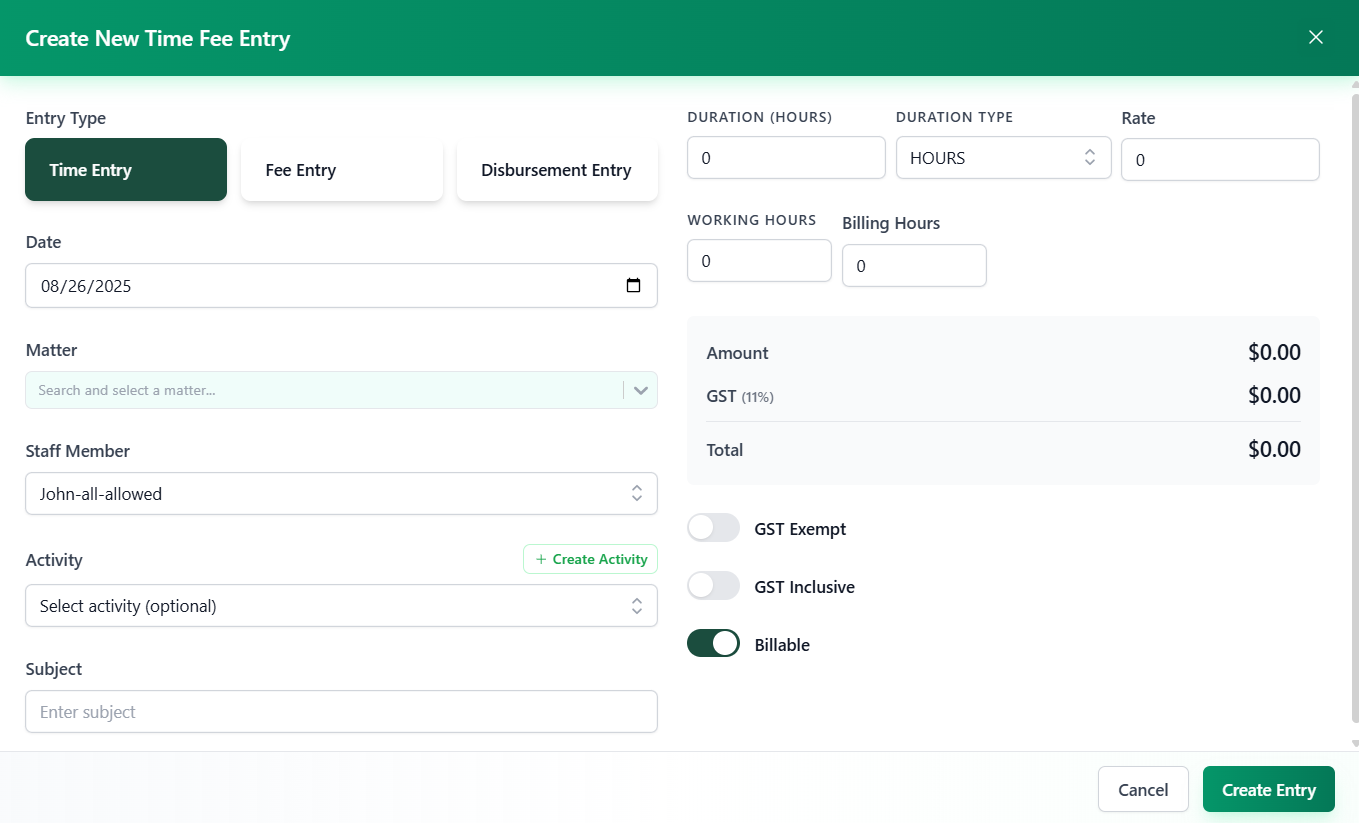Toggle the GST Exempt switch
The width and height of the screenshot is (1359, 823).
click(713, 528)
